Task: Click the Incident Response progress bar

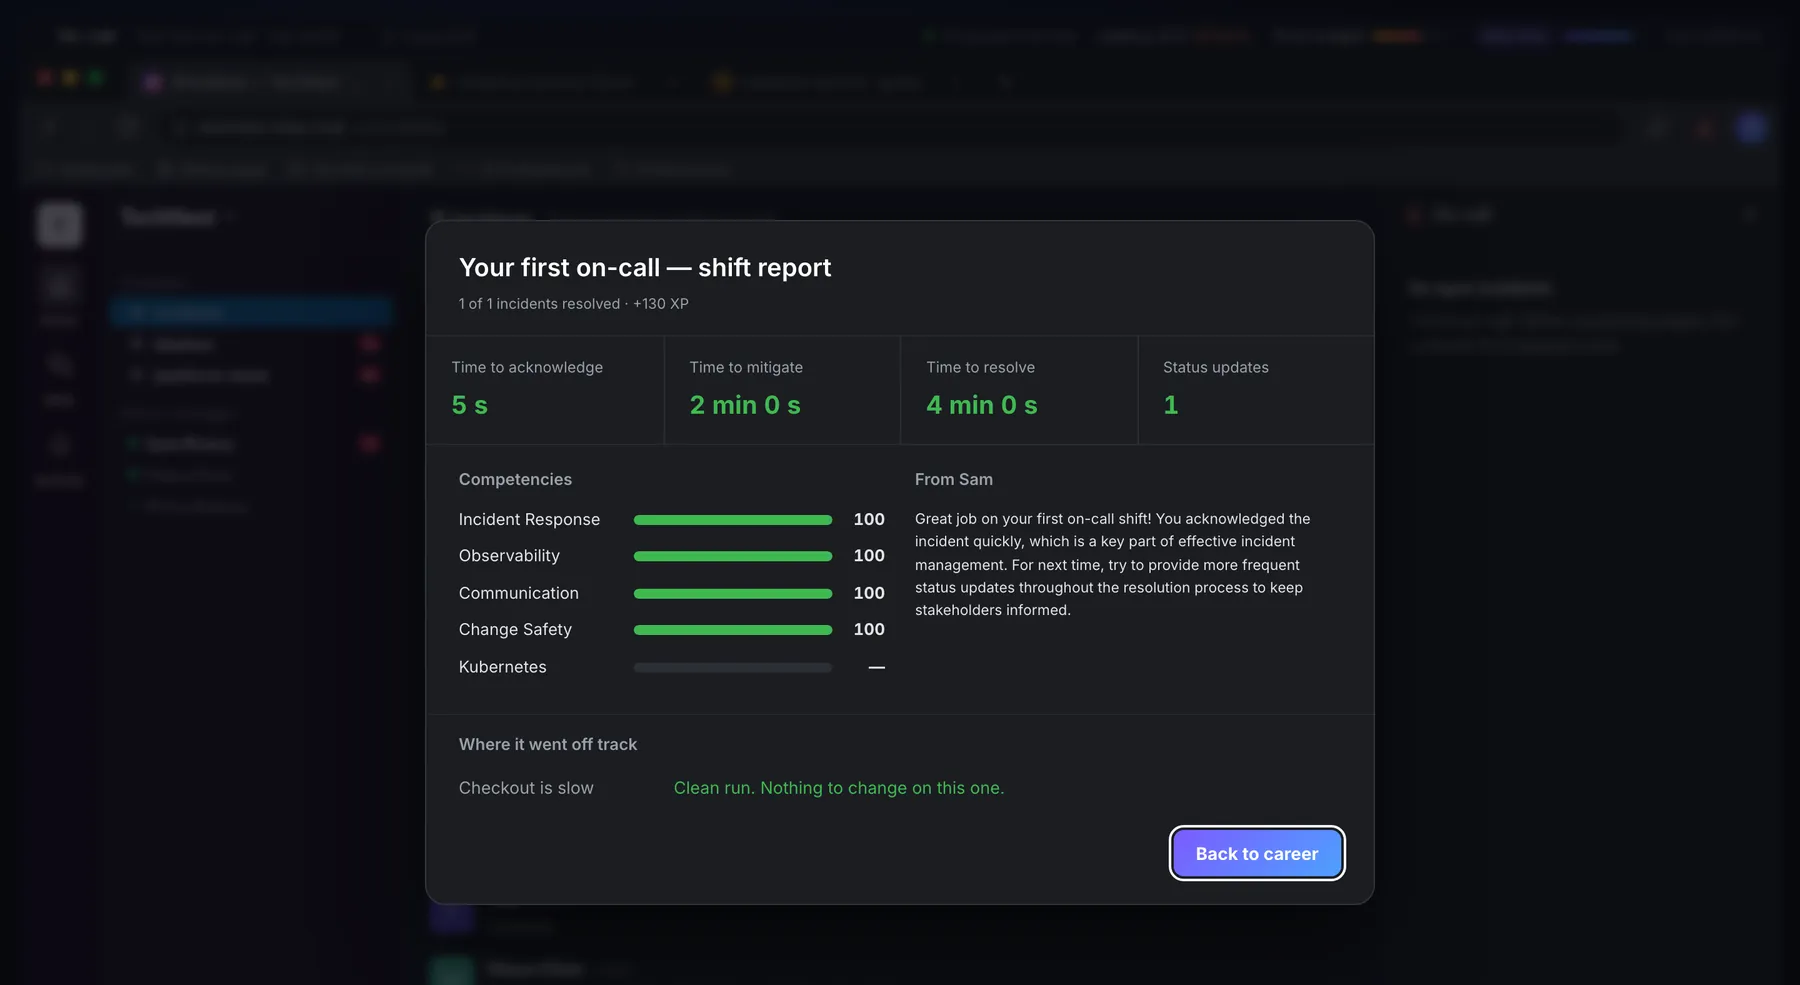Action: pyautogui.click(x=733, y=520)
